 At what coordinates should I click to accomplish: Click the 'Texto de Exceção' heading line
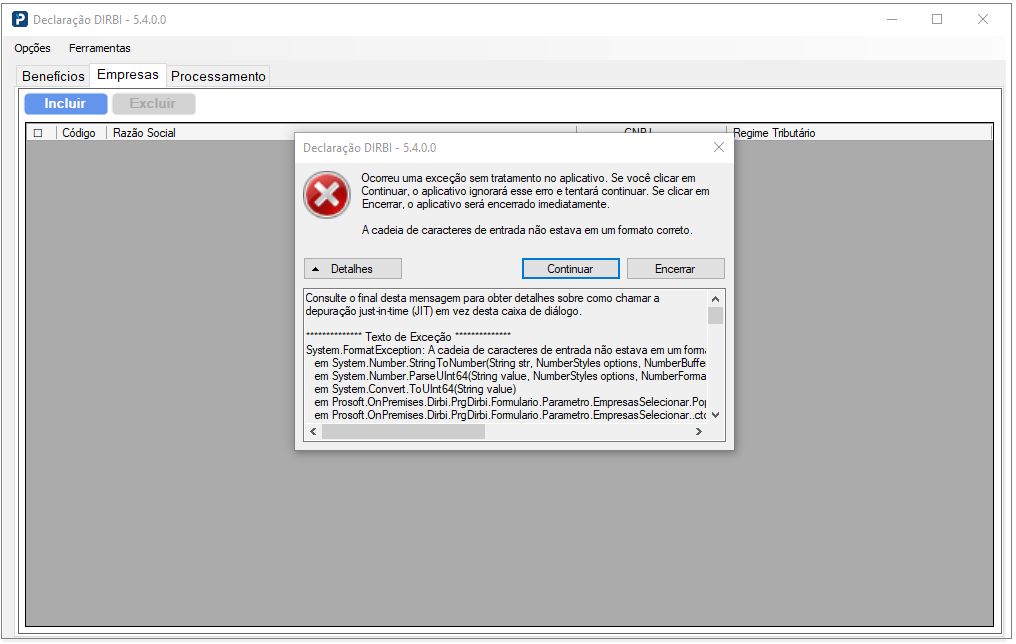pos(408,337)
